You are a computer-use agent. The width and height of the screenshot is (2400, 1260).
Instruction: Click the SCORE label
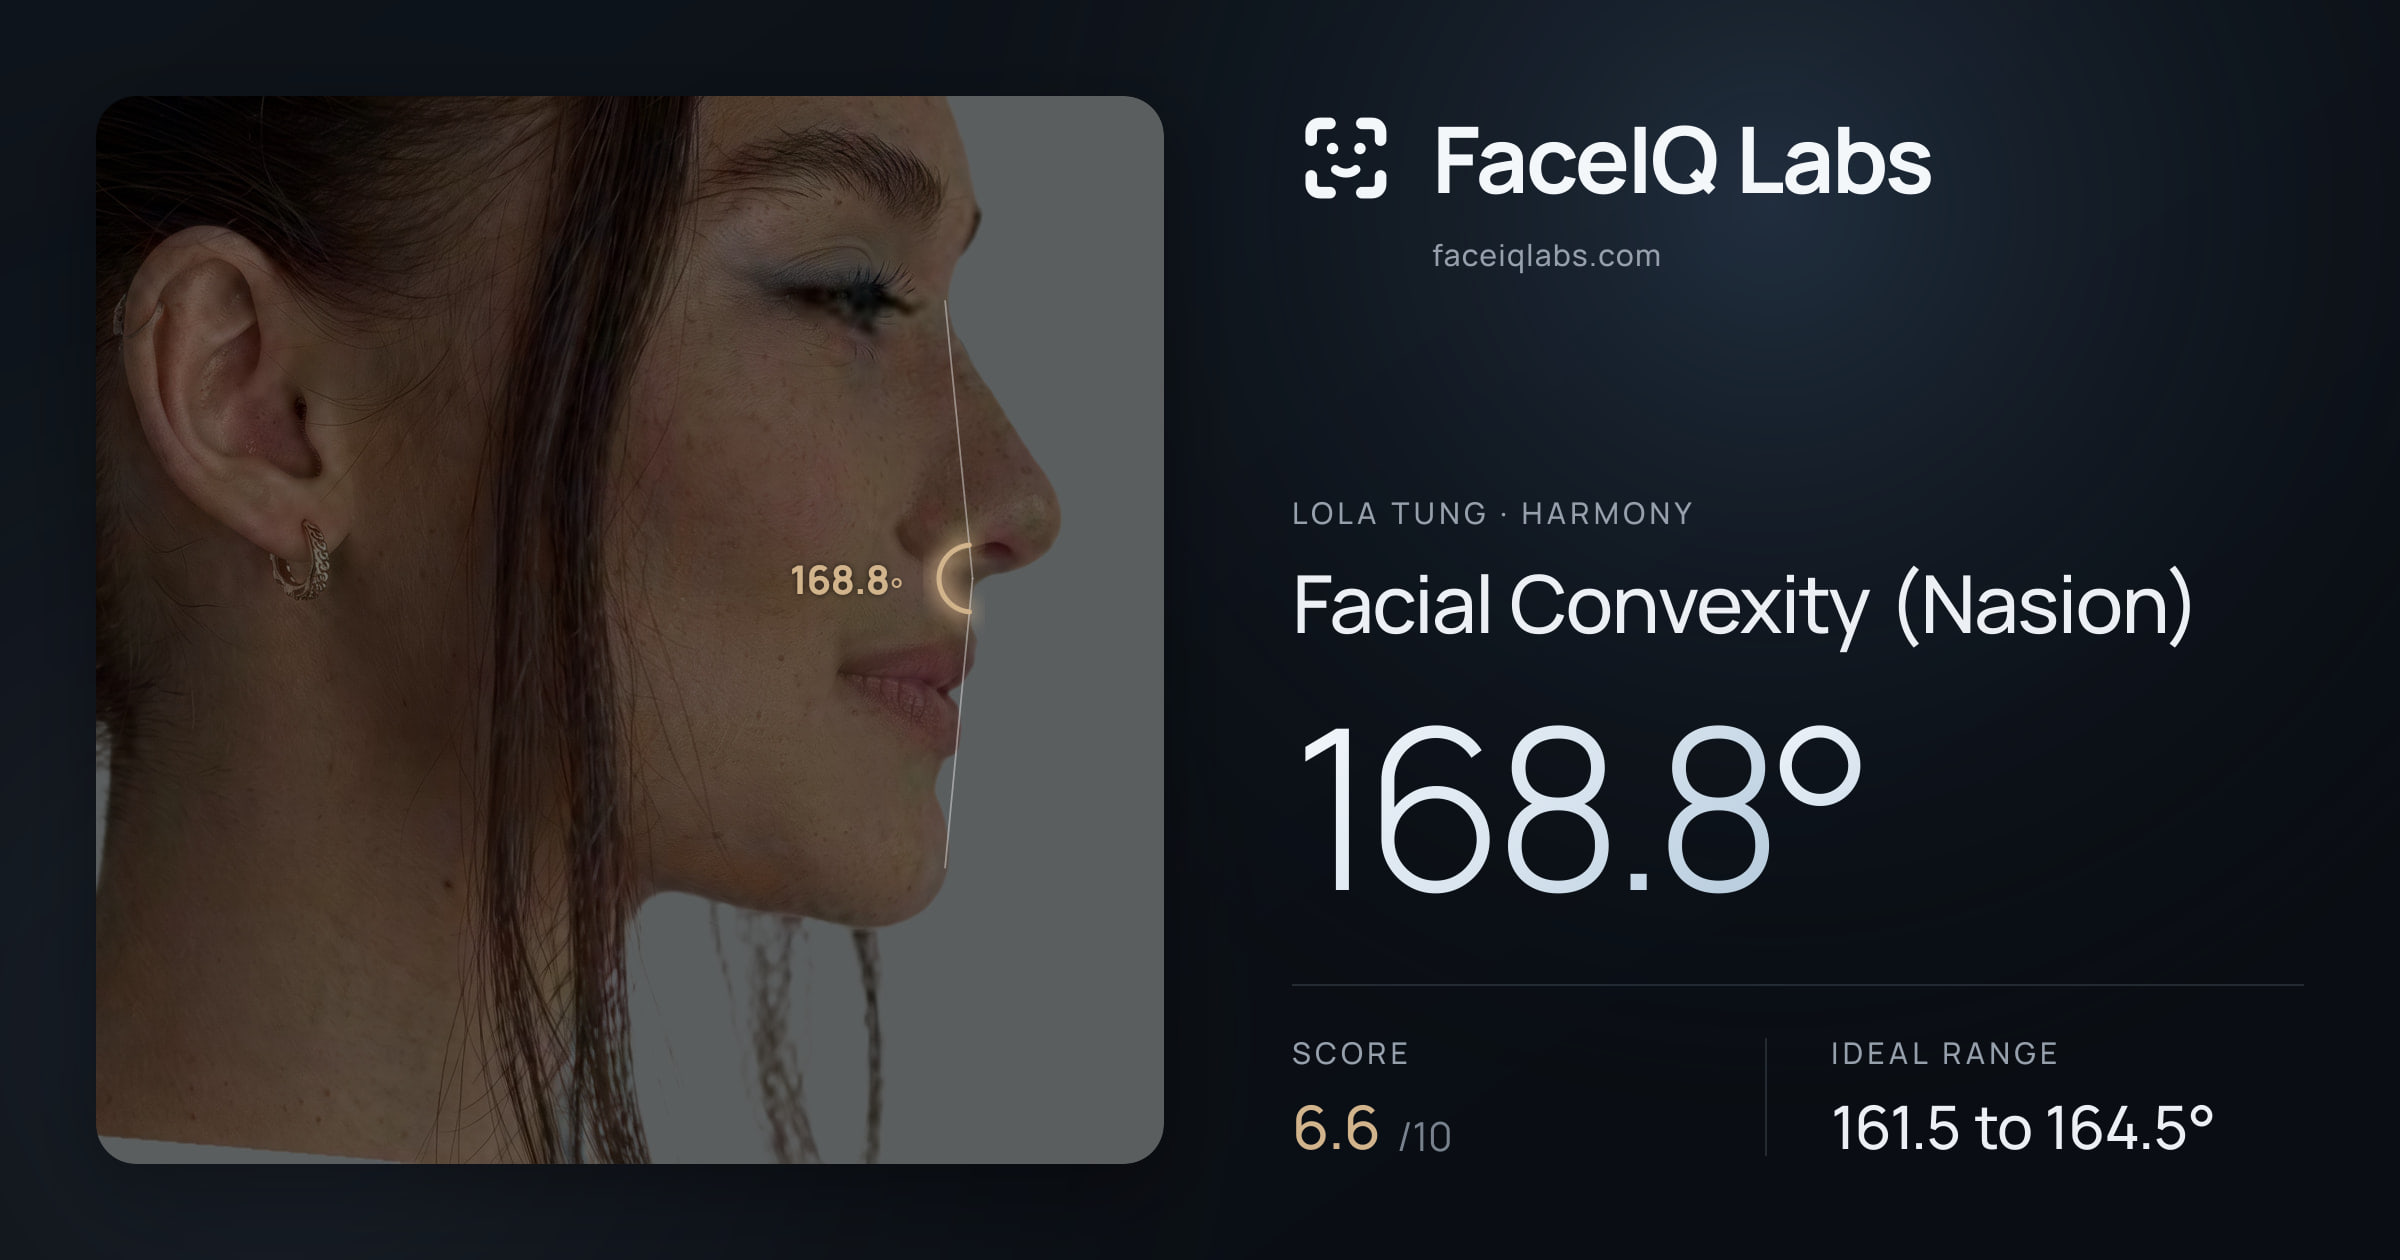pyautogui.click(x=1350, y=1054)
